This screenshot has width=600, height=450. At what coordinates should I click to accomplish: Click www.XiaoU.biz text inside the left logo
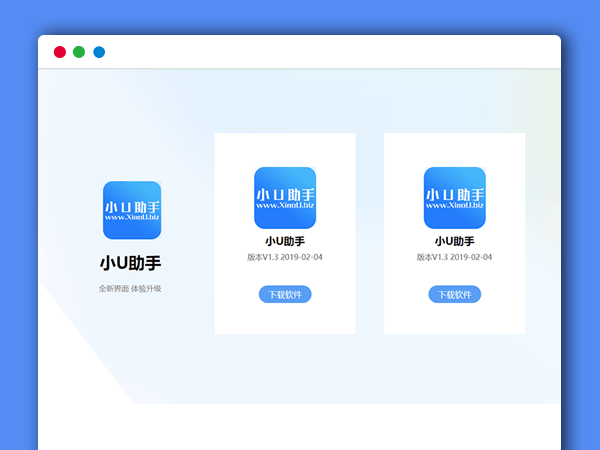coord(132,217)
